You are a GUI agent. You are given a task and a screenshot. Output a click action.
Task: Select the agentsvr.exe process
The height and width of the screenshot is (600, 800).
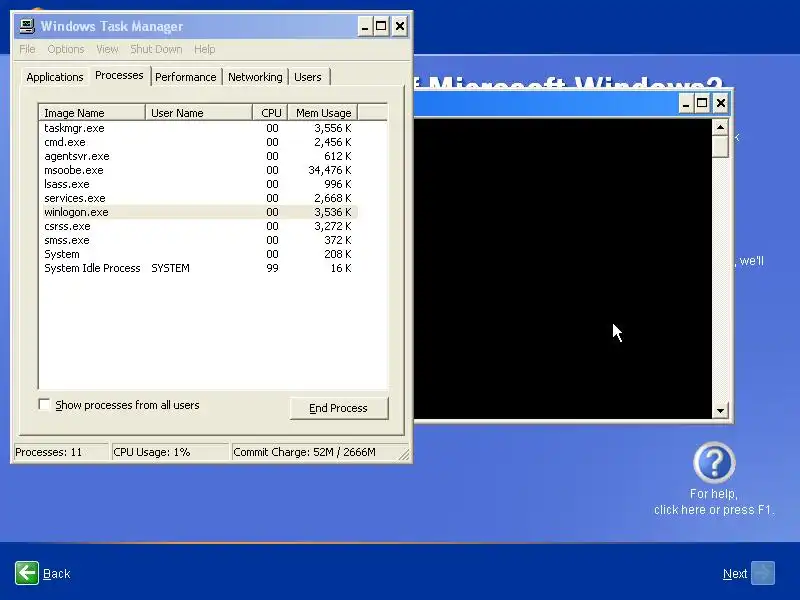click(x=198, y=156)
